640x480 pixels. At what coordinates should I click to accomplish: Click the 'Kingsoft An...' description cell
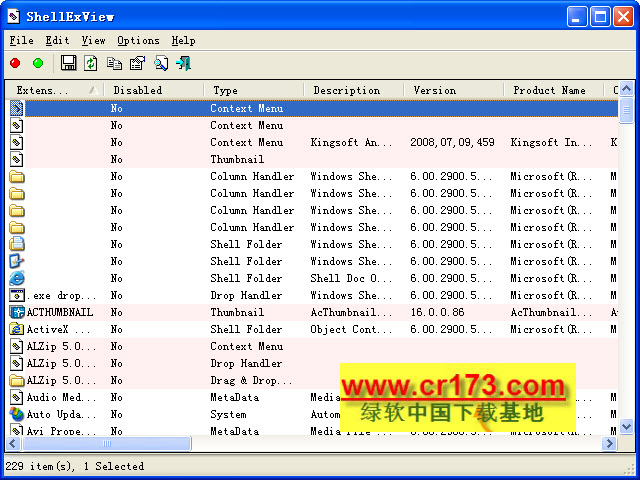point(351,142)
